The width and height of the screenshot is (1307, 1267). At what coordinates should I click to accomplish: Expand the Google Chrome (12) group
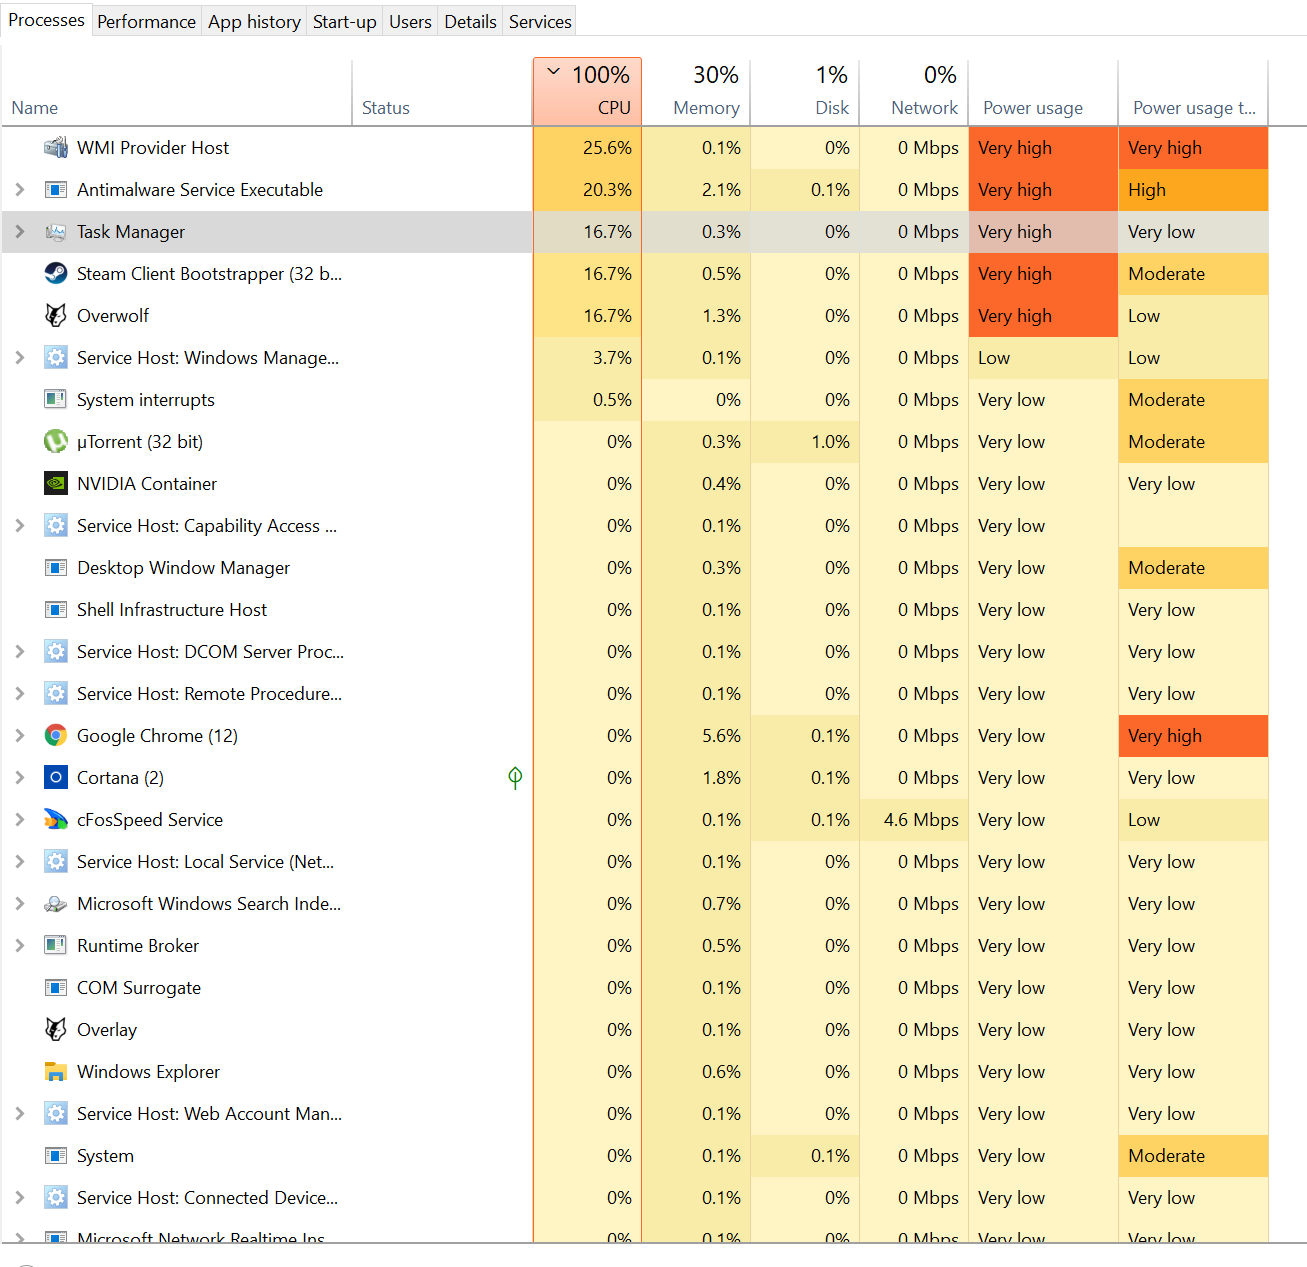[19, 736]
